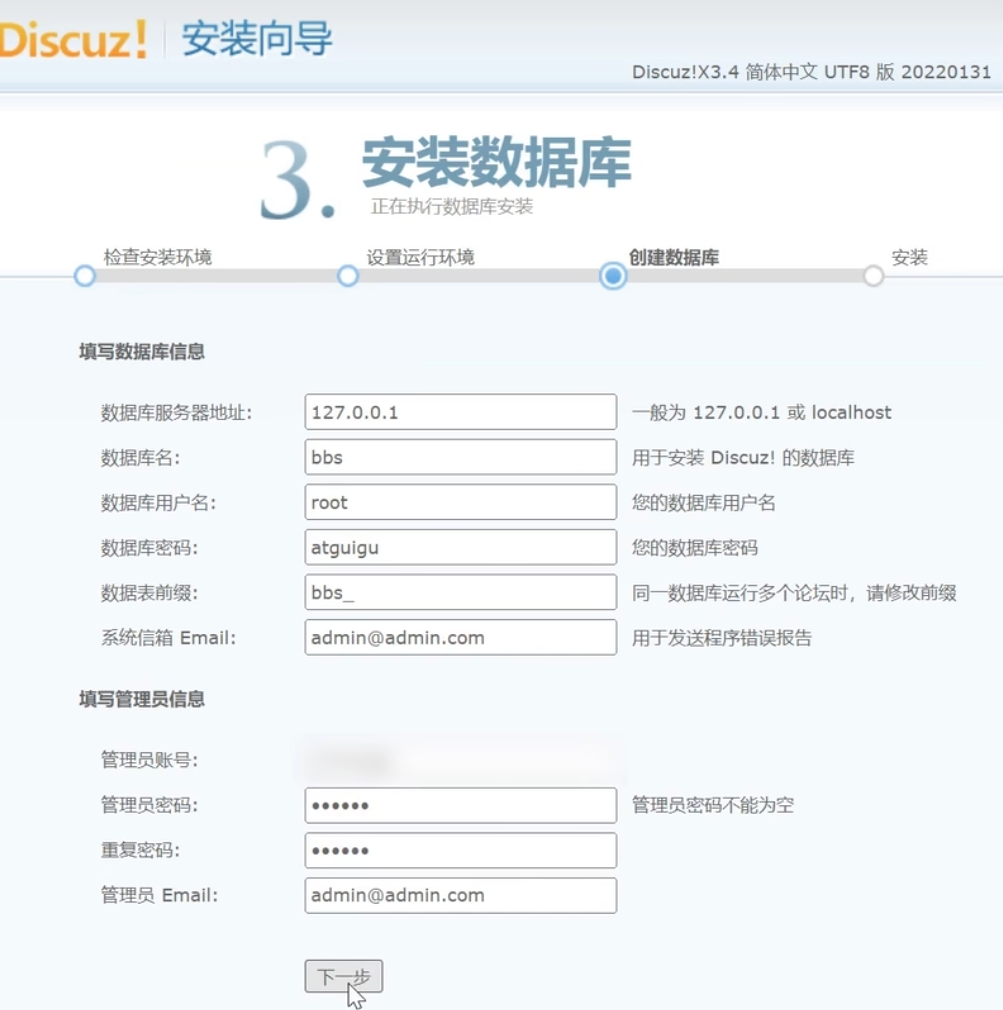The image size is (1003, 1010).
Task: Click the 系统信箱 Email field
Action: pyautogui.click(x=460, y=637)
